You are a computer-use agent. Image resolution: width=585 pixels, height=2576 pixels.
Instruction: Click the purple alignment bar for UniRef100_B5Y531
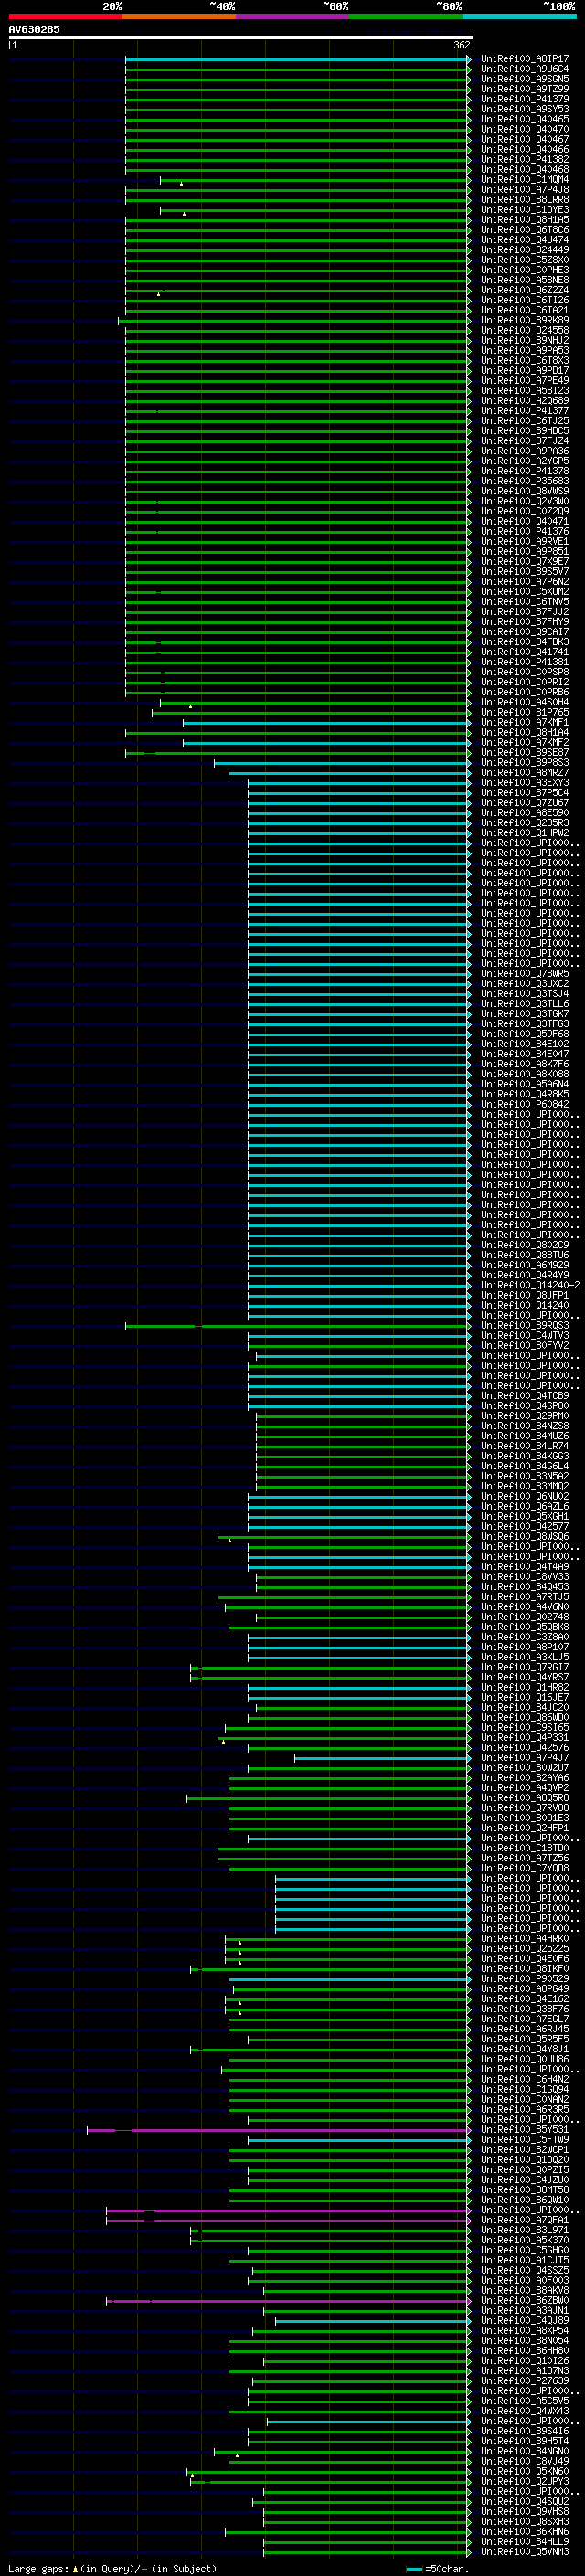(x=277, y=2131)
